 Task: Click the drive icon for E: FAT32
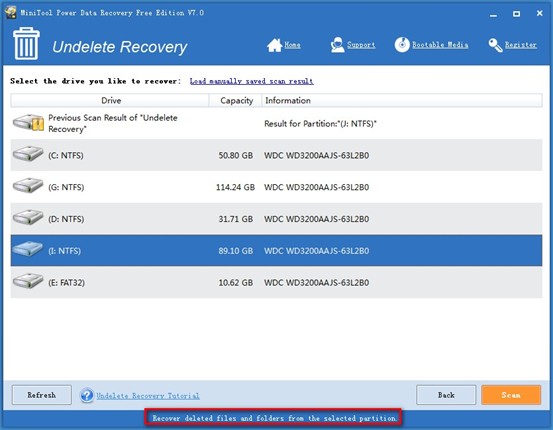pos(28,281)
